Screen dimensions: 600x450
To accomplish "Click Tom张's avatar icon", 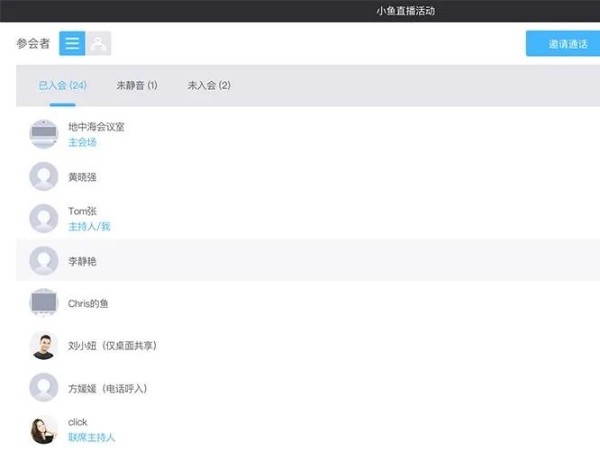I will [x=44, y=218].
